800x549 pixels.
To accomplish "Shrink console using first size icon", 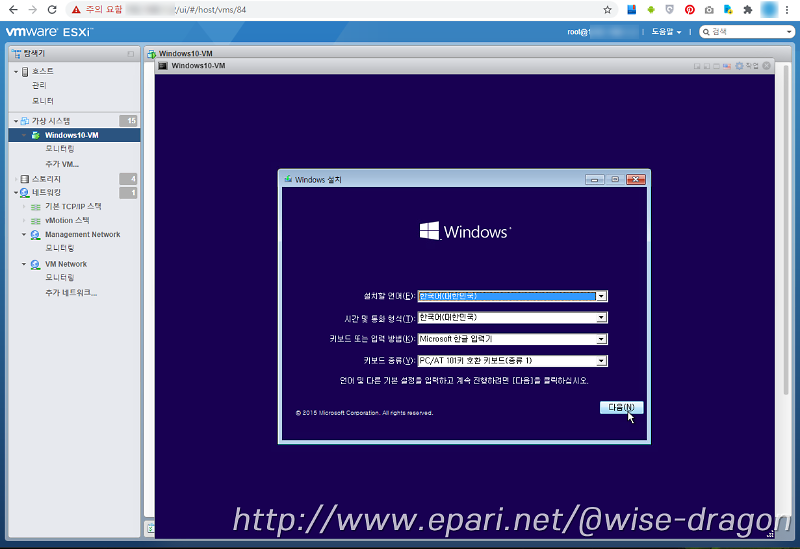I will [697, 66].
